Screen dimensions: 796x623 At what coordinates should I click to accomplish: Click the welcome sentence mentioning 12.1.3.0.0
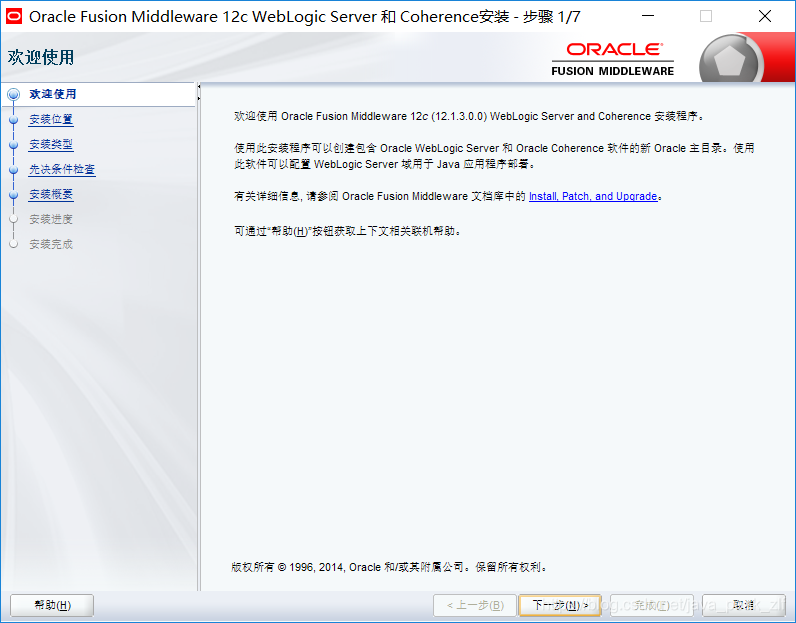coord(470,116)
